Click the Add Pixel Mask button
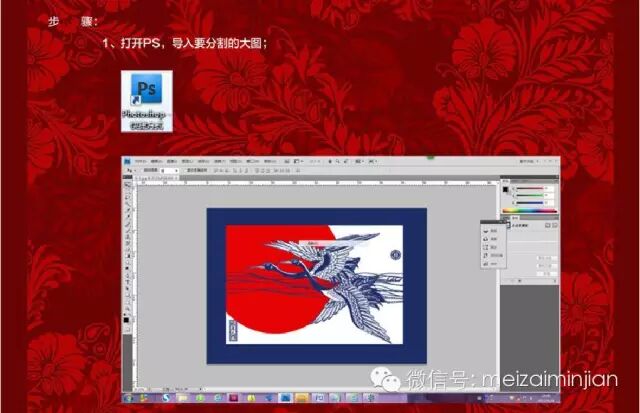Viewport: 640px width, 413px height. [x=548, y=225]
